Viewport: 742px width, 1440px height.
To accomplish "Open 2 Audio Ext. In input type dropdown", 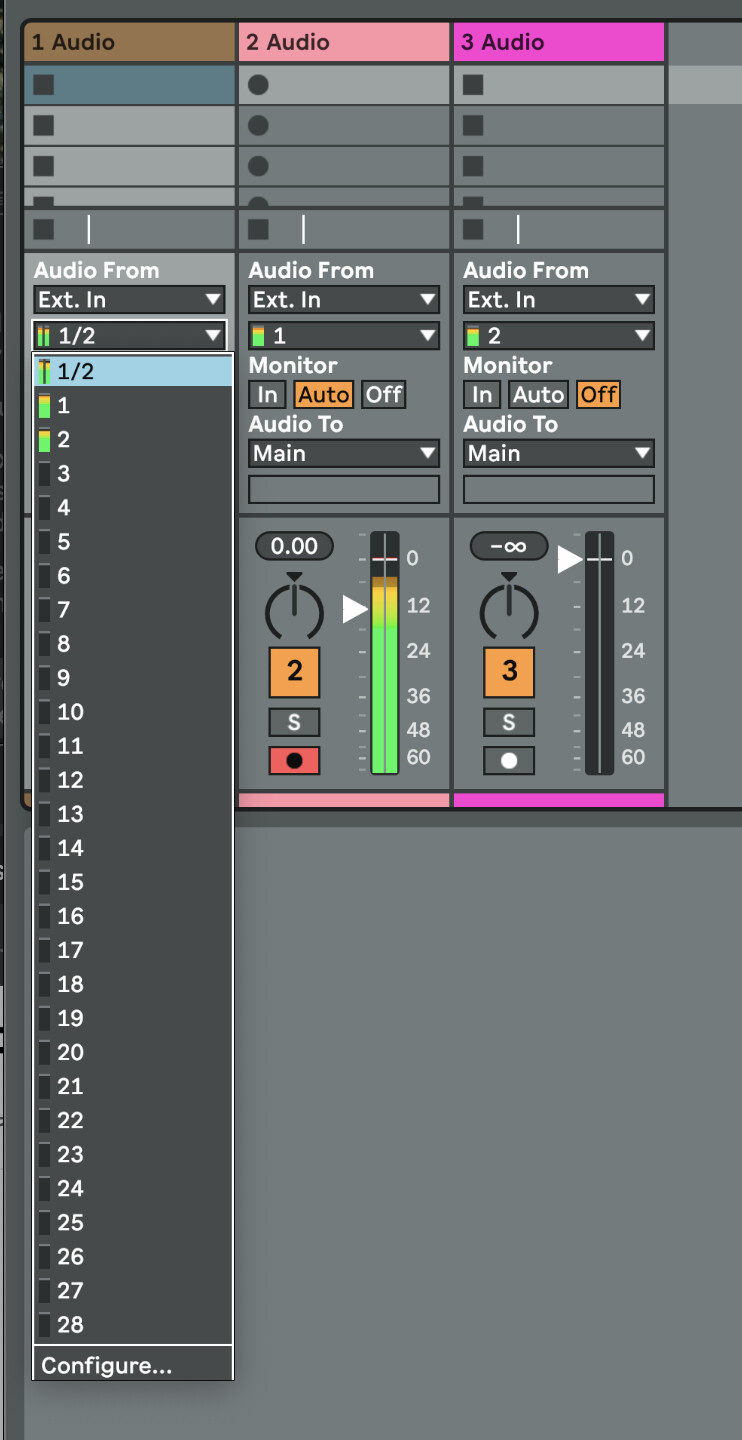I will pyautogui.click(x=344, y=299).
